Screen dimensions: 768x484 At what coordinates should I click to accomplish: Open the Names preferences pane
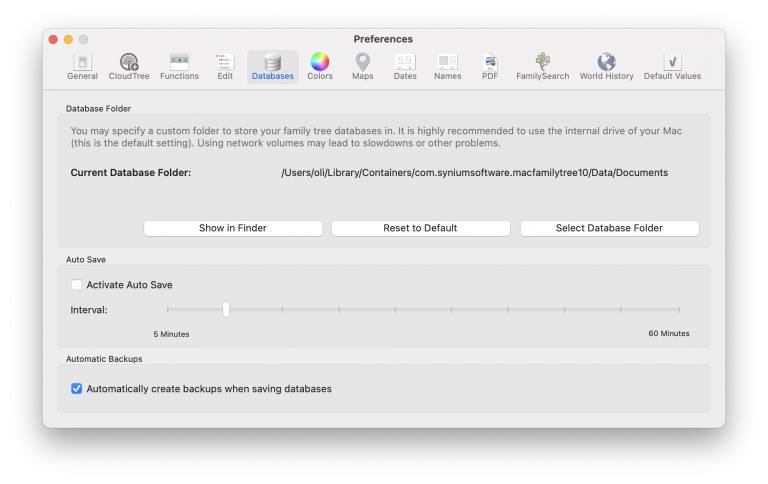coord(447,67)
